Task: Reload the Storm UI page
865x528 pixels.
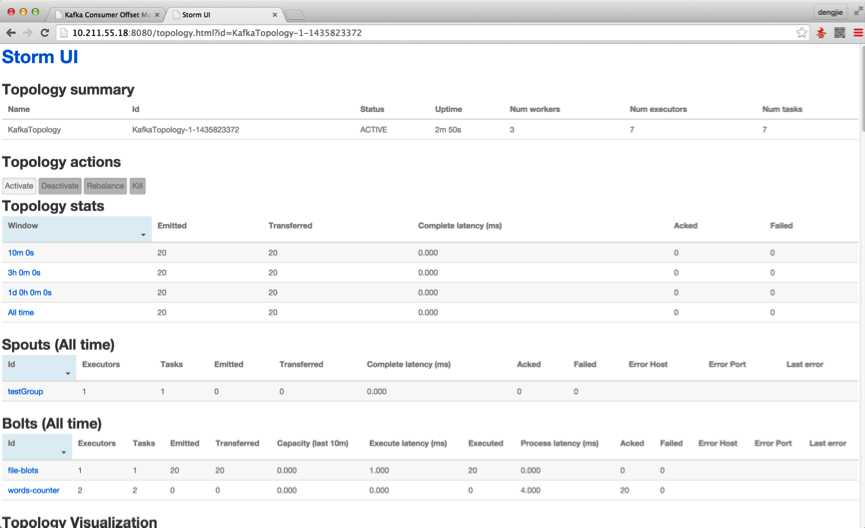Action: pyautogui.click(x=45, y=33)
